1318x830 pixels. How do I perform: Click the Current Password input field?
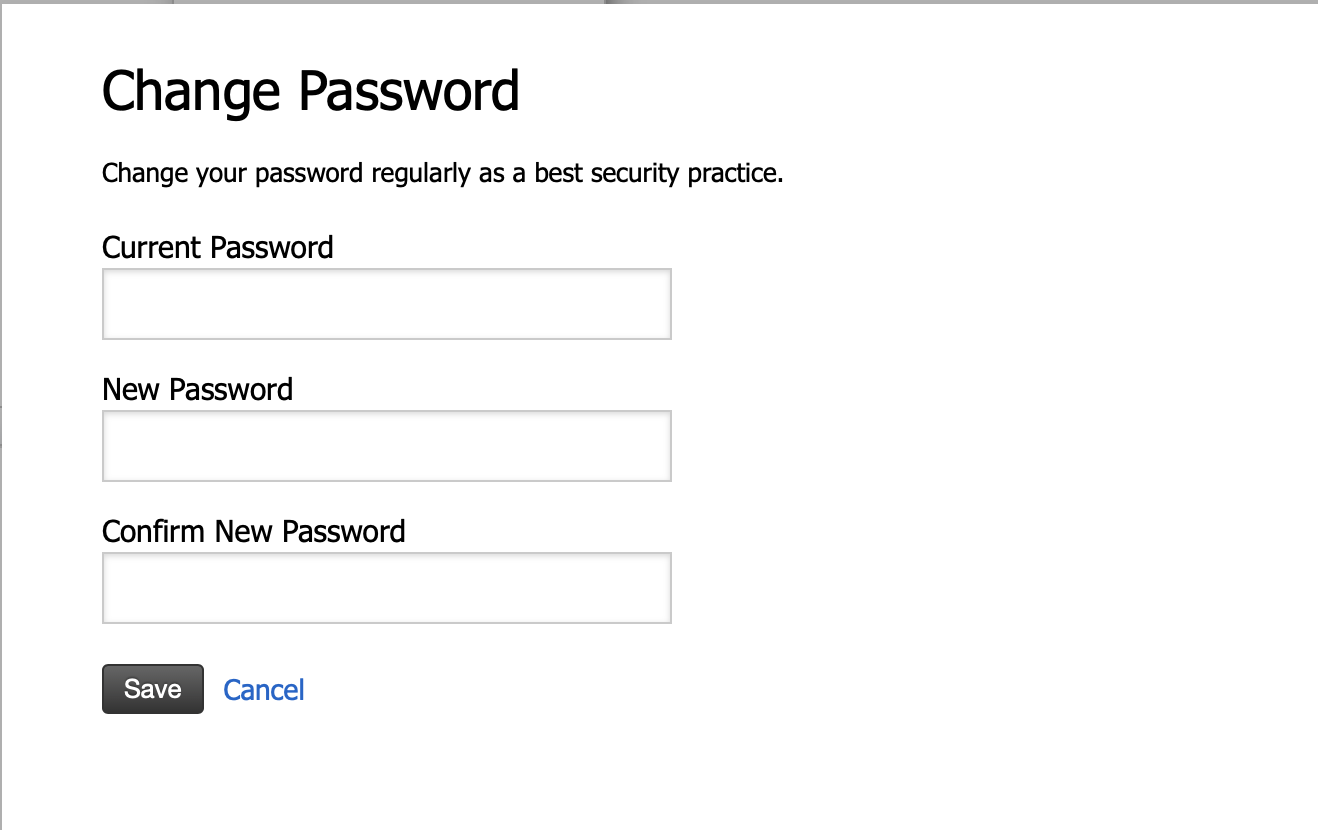pyautogui.click(x=386, y=304)
